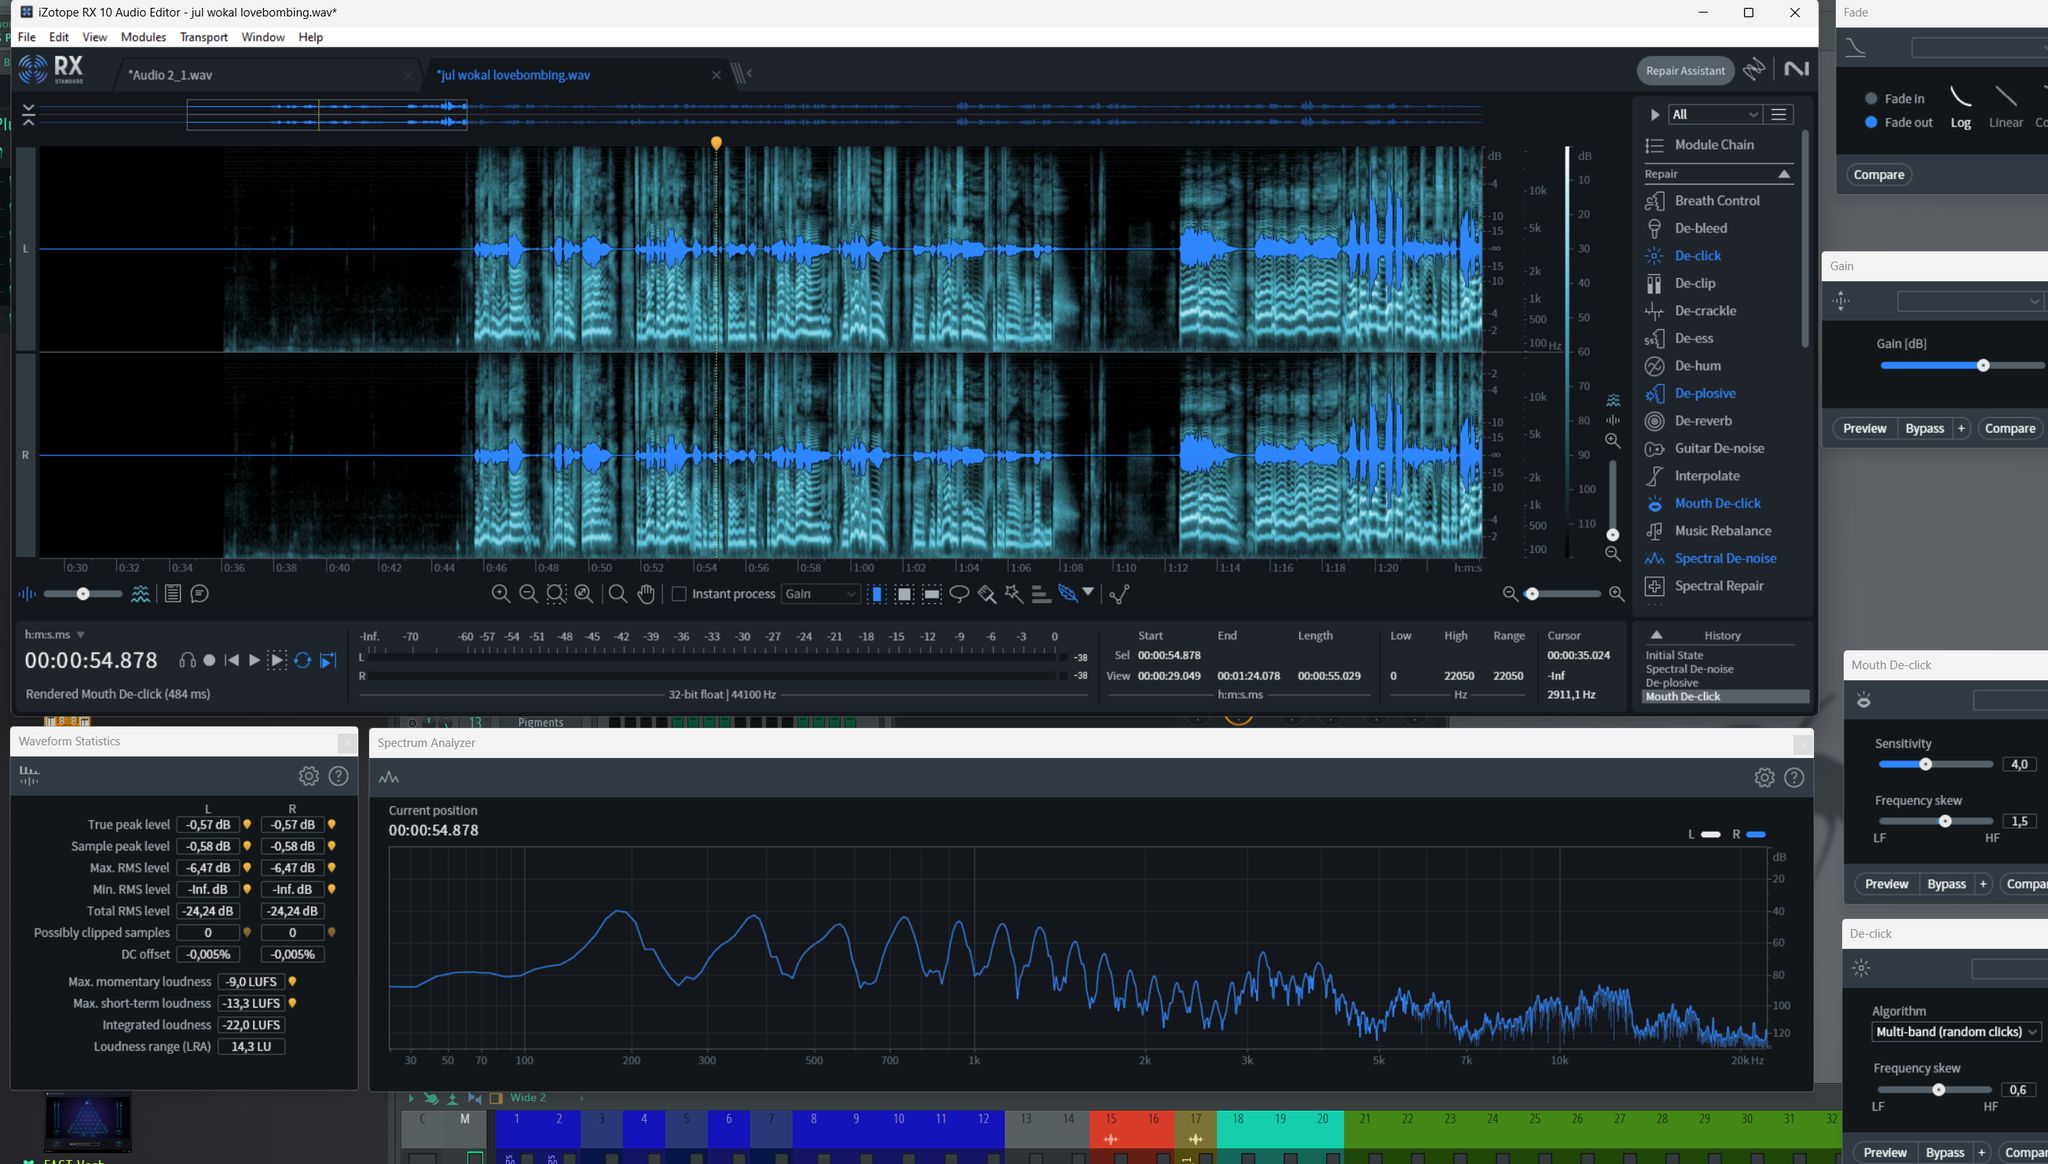Select the Fade in radio button
Image resolution: width=2048 pixels, height=1164 pixels.
pos(1871,99)
